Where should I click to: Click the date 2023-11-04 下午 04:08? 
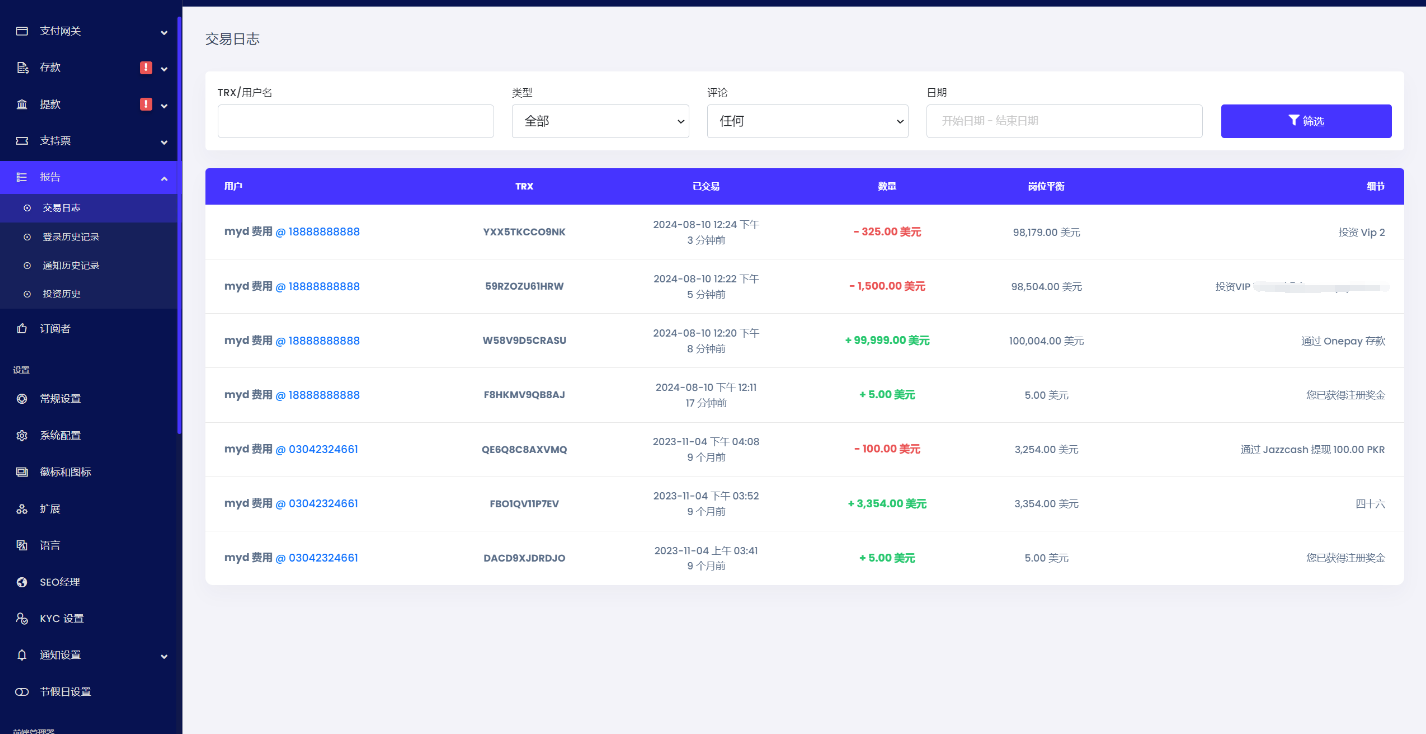pyautogui.click(x=706, y=441)
